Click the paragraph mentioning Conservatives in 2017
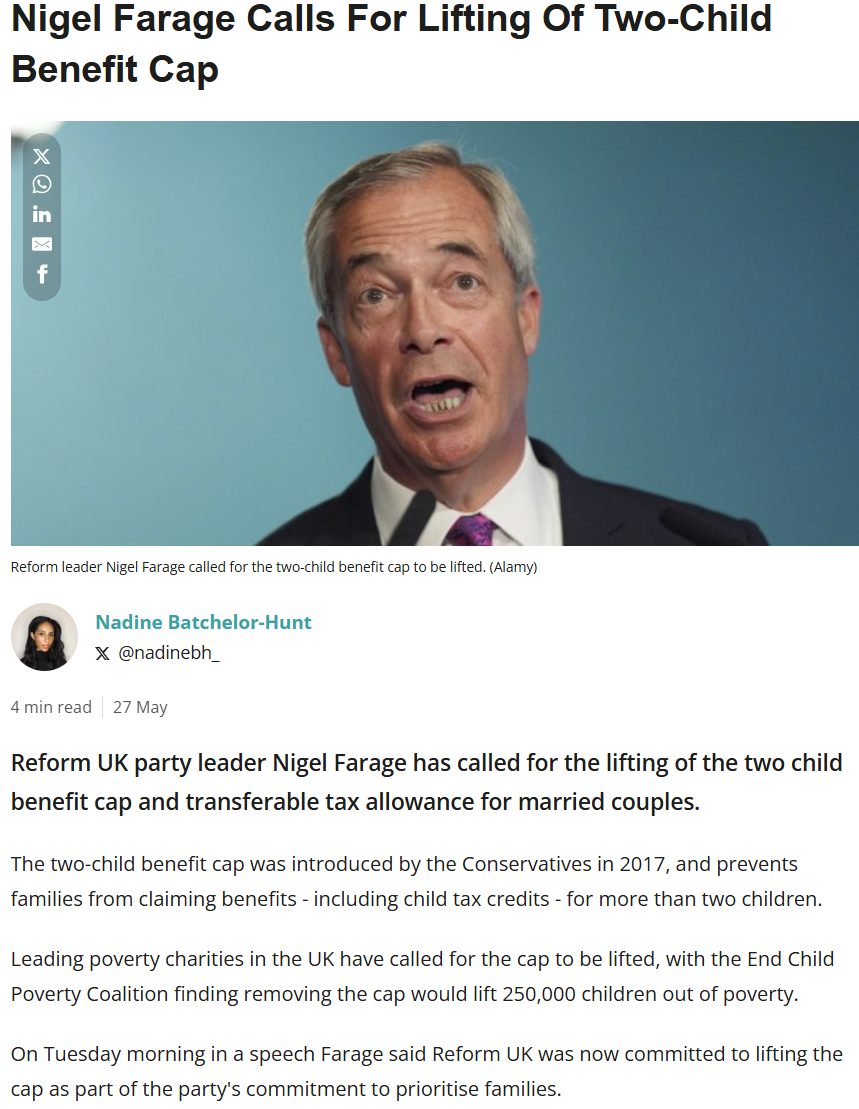This screenshot has height=1109, width=859. (x=416, y=880)
